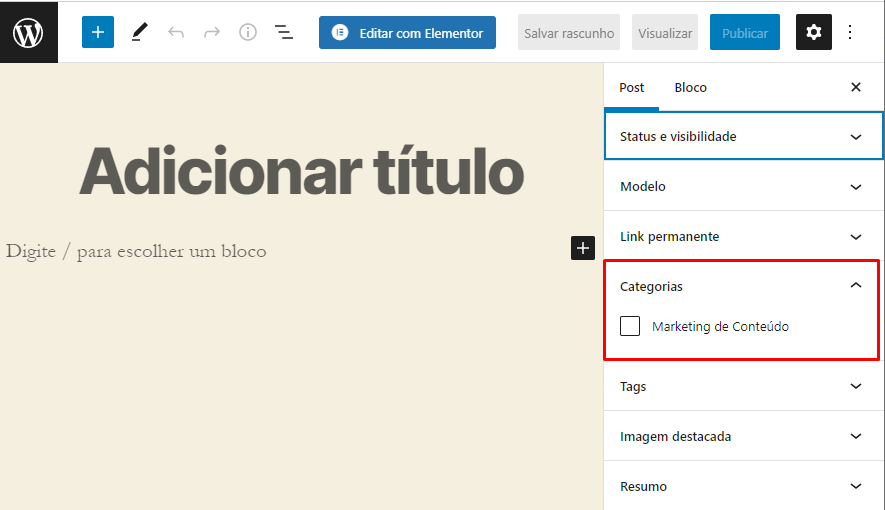Open the document details info icon
The height and width of the screenshot is (510, 885).
pyautogui.click(x=248, y=32)
